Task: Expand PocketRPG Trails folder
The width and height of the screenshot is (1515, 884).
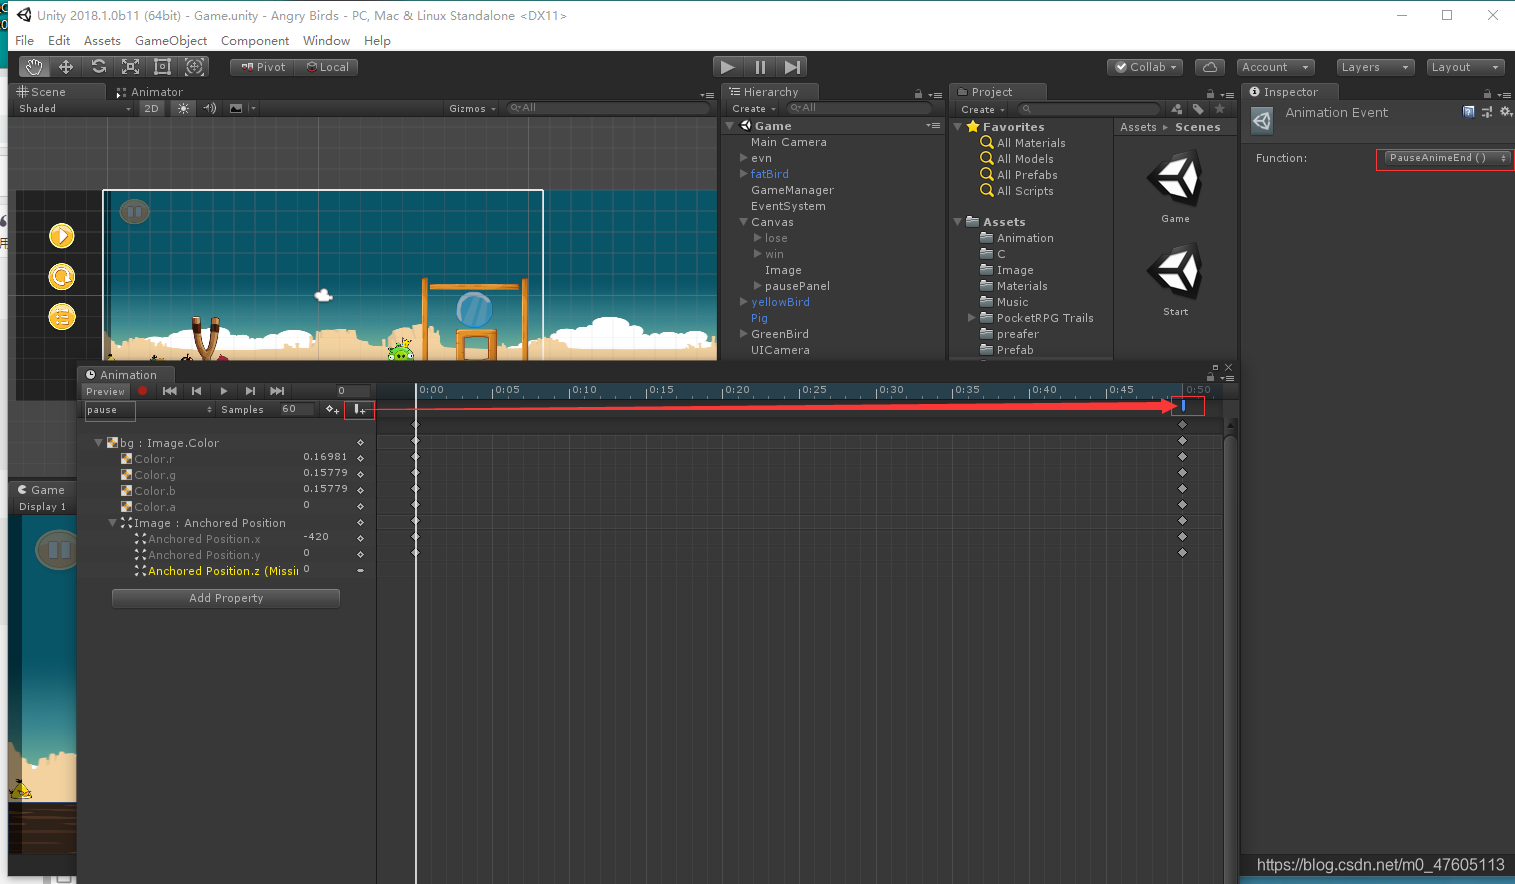Action: (x=971, y=318)
